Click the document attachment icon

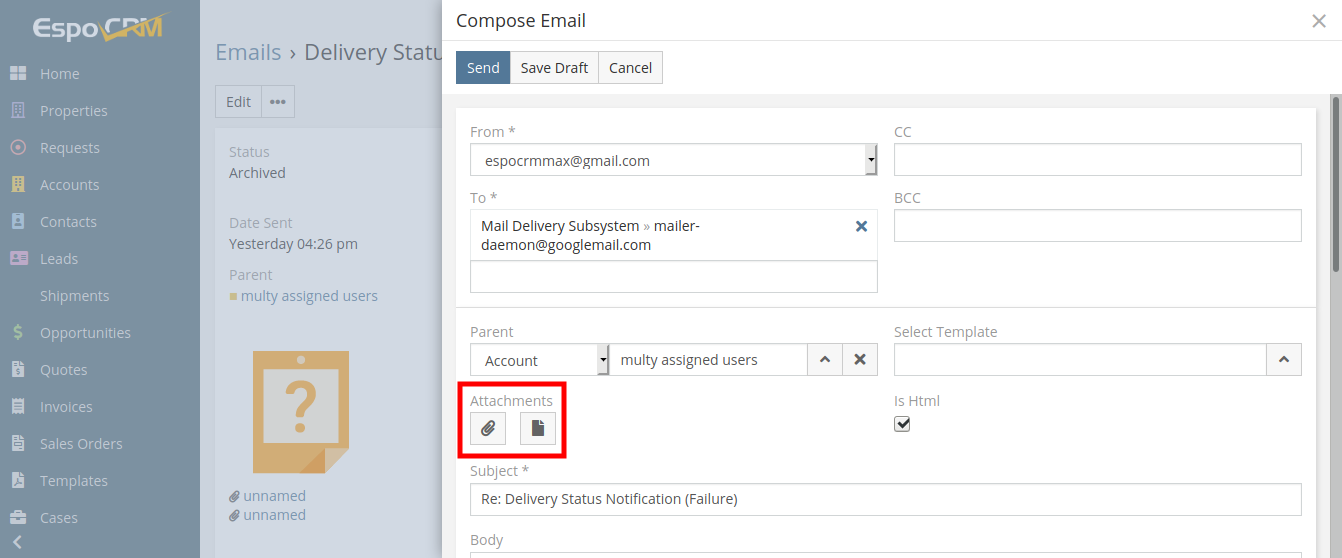[537, 429]
